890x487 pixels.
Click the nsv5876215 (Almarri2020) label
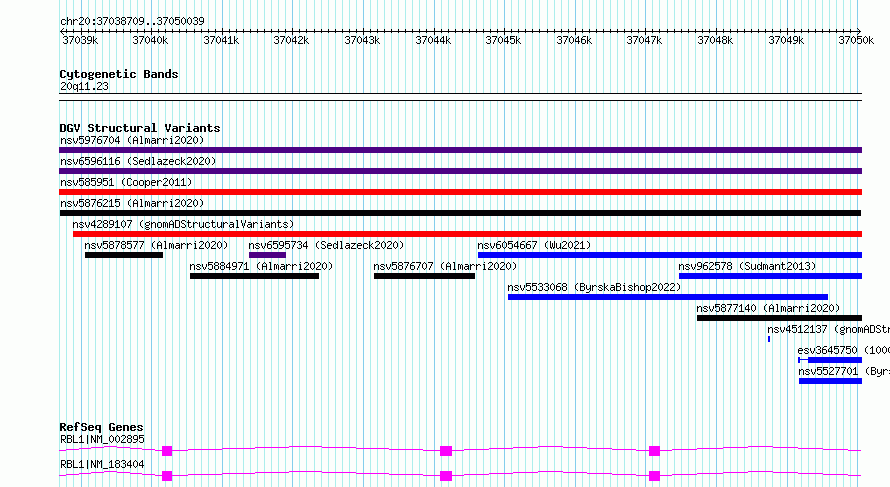point(132,203)
